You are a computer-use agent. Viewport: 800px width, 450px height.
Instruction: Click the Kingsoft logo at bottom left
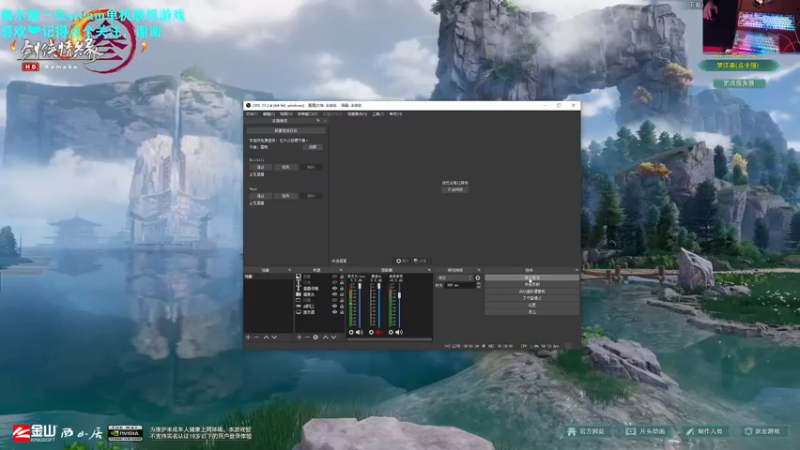[x=35, y=433]
